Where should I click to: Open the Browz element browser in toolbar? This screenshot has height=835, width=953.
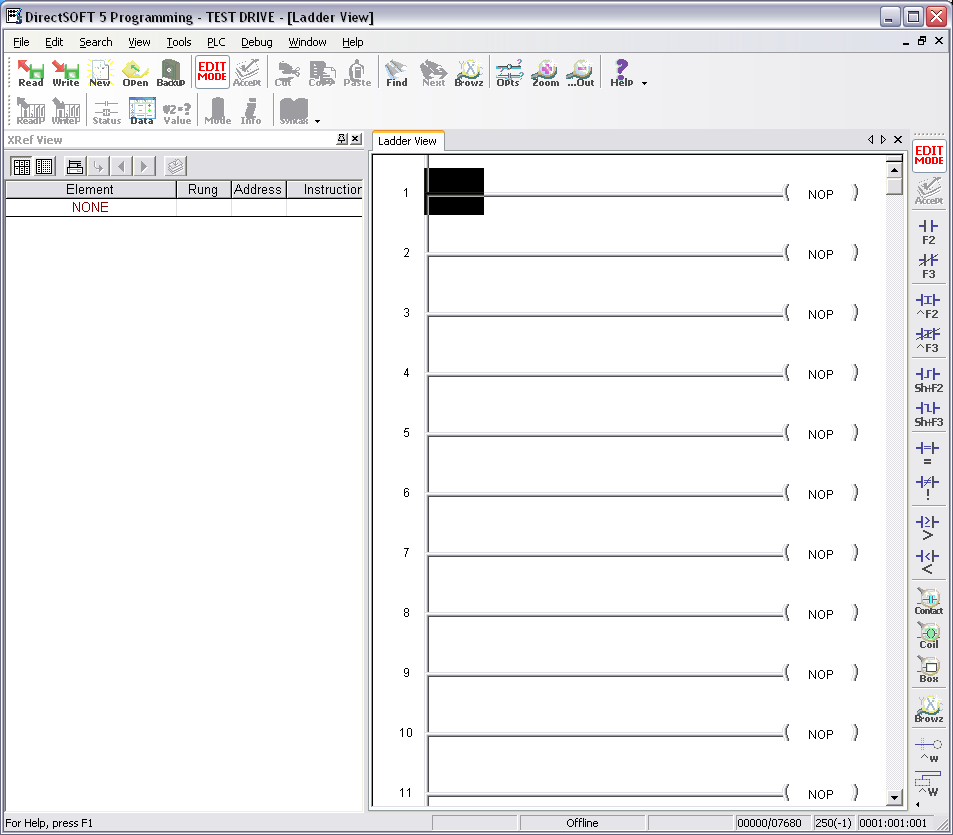tap(469, 73)
